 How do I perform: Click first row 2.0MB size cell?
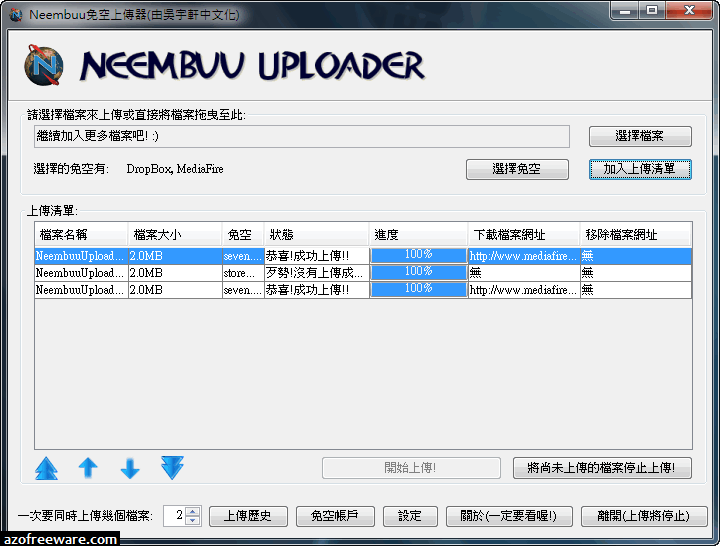175,256
